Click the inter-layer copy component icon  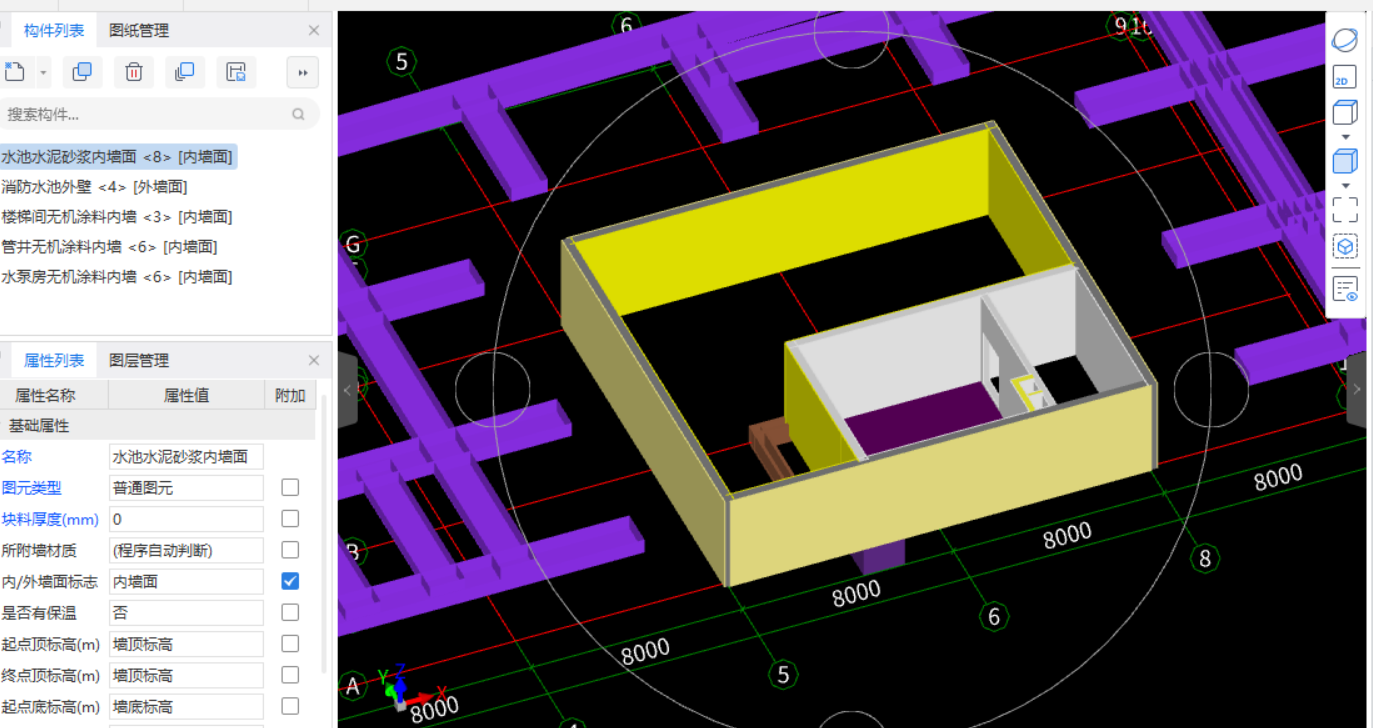185,72
